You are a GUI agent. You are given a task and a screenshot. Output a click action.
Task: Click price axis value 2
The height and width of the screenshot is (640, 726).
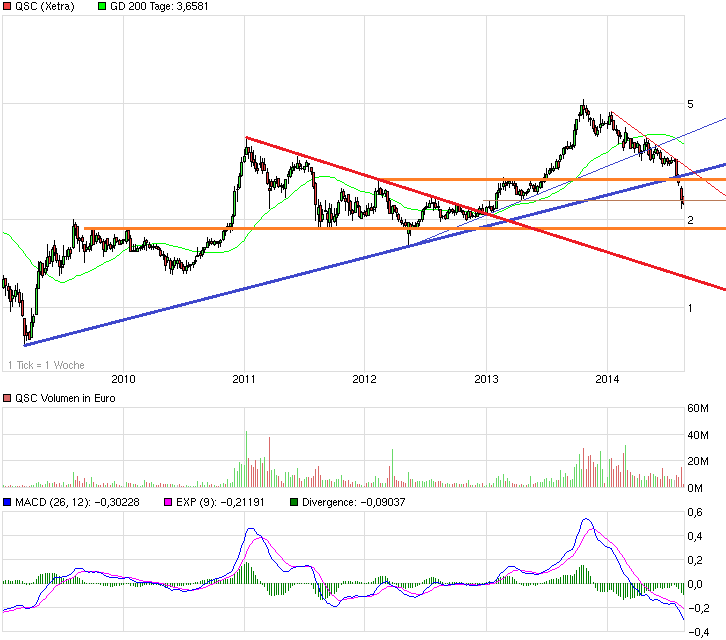point(690,220)
